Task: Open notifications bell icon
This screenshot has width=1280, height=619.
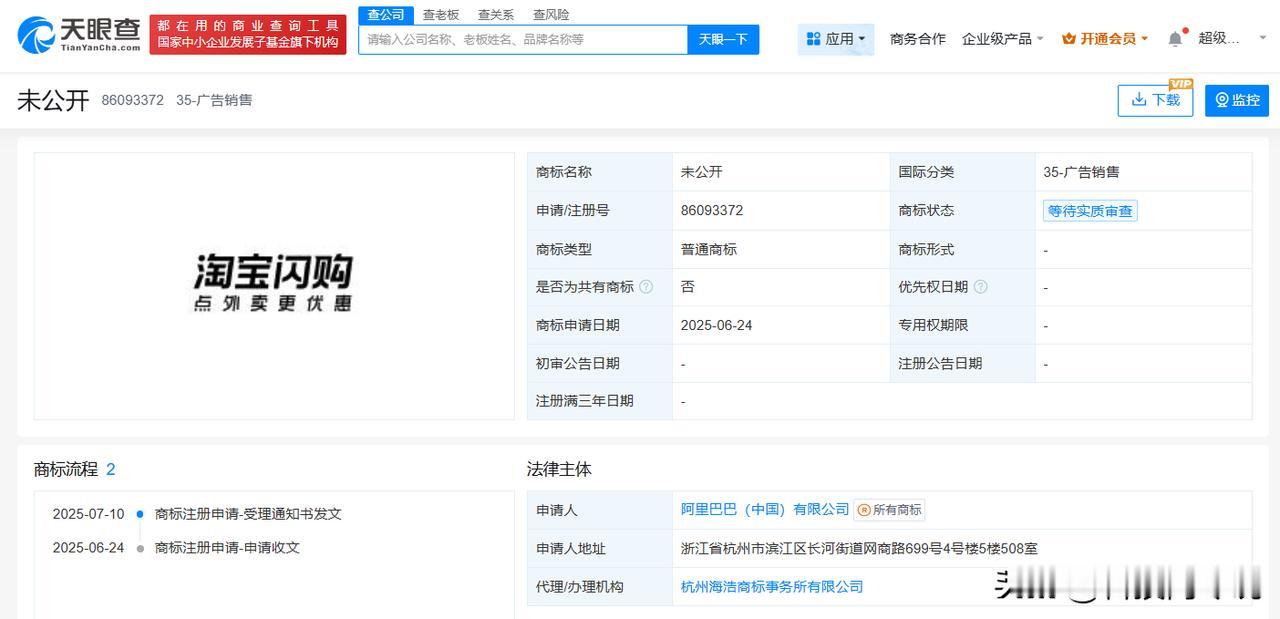Action: 1176,38
